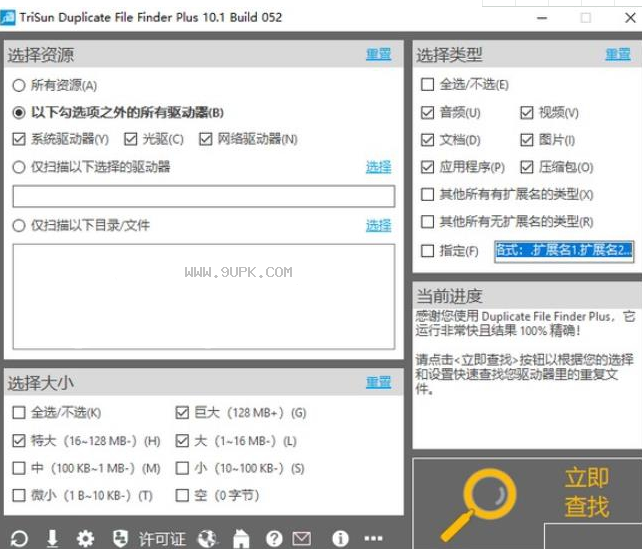Open the three-dots more menu
This screenshot has height=549, width=642.
(x=373, y=538)
